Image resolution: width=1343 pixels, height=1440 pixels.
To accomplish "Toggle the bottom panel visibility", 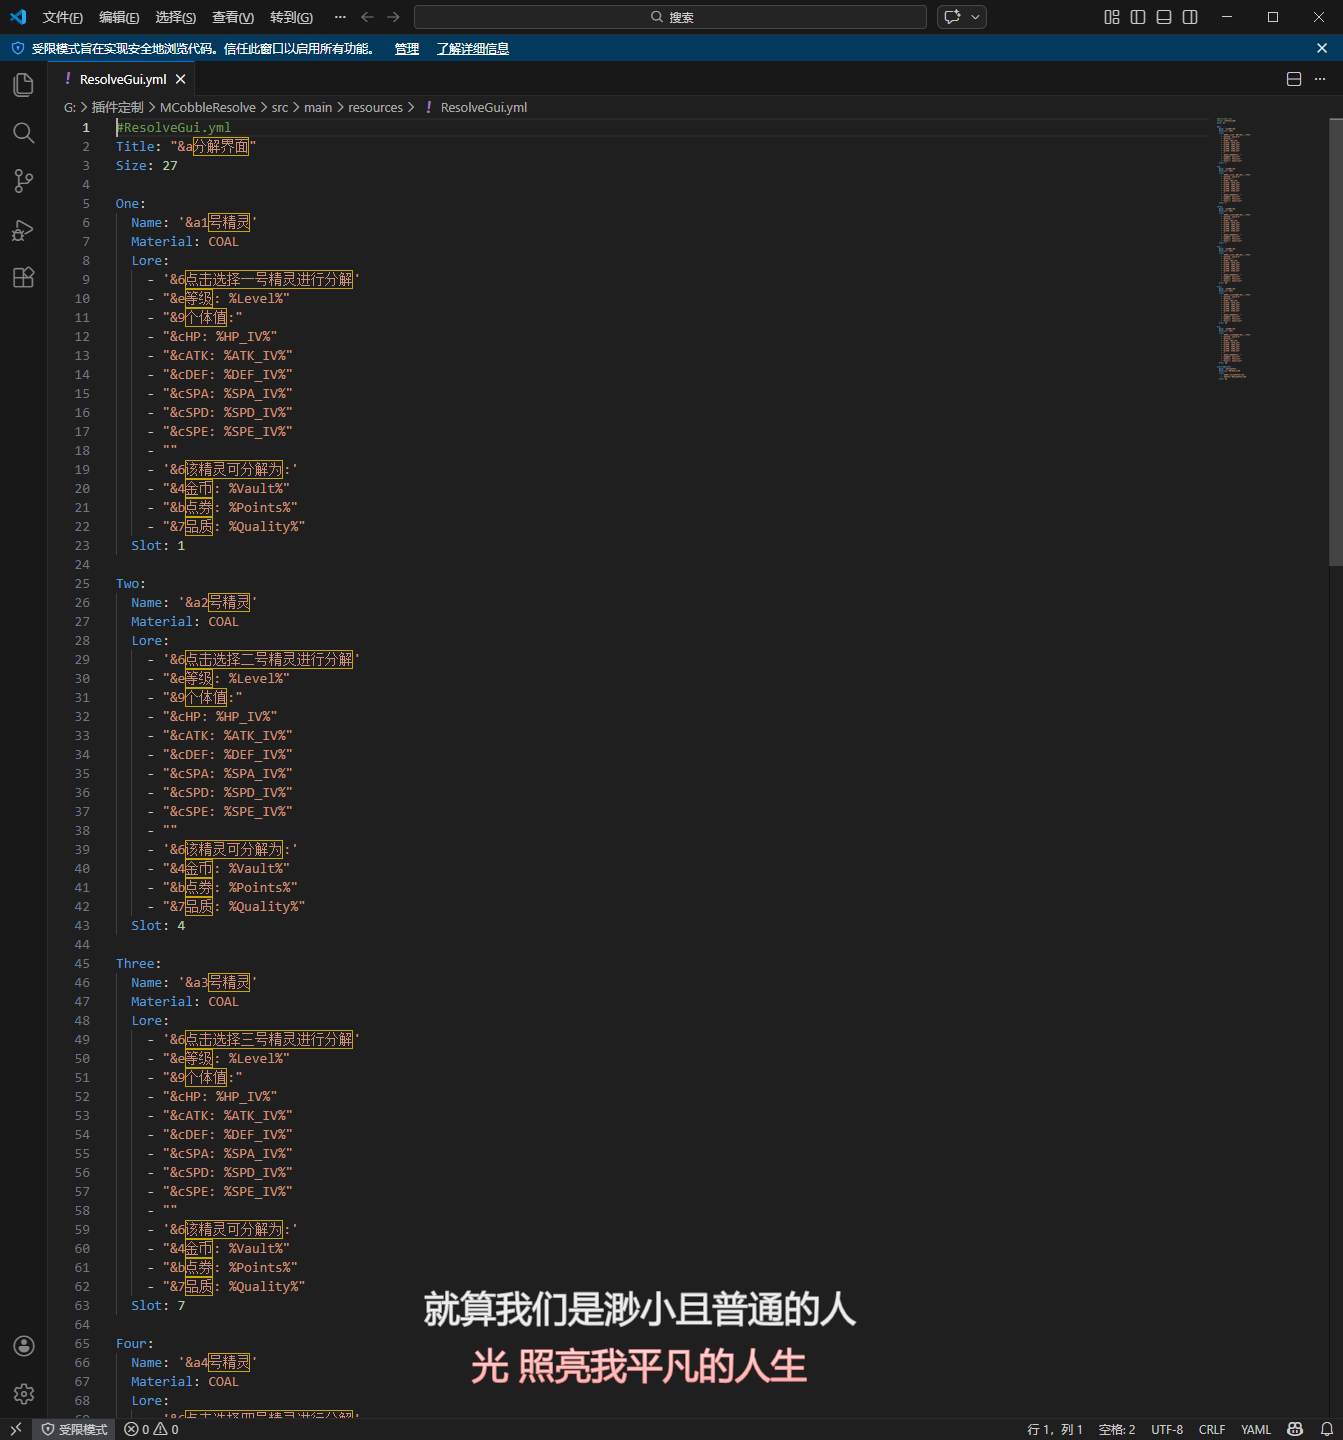I will point(1164,17).
